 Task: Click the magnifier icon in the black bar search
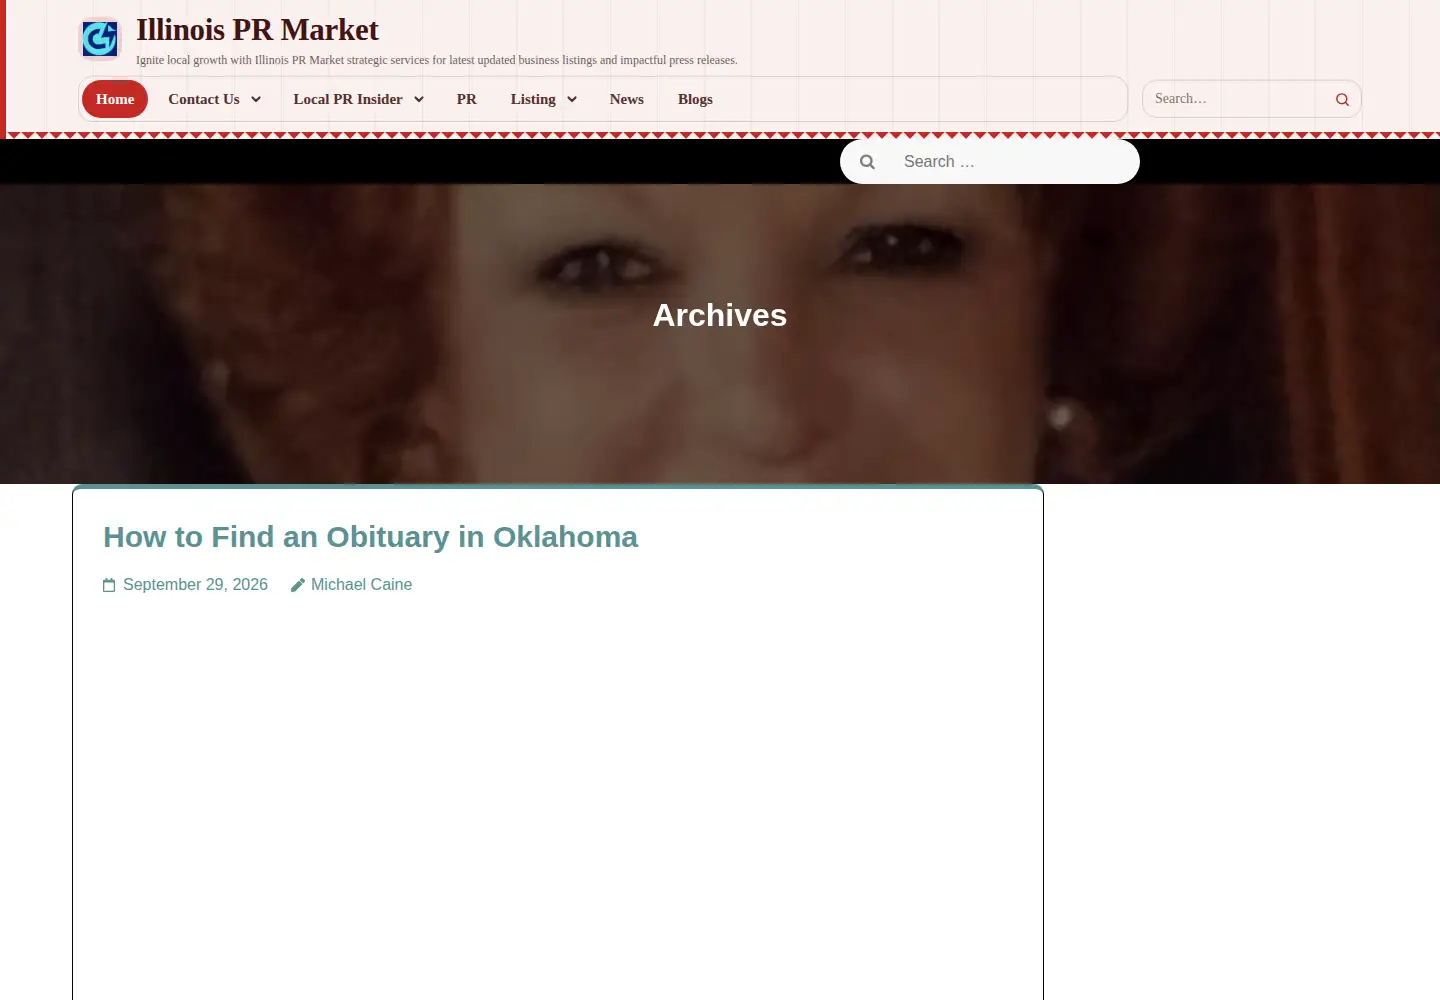tap(867, 162)
